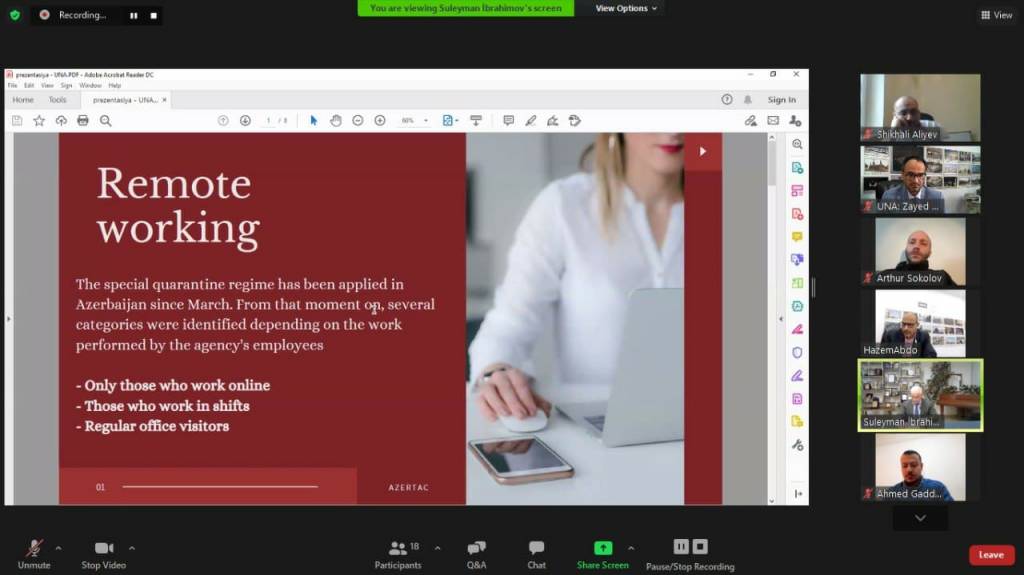
Task: Click the encryption shield icon
Action: point(15,15)
